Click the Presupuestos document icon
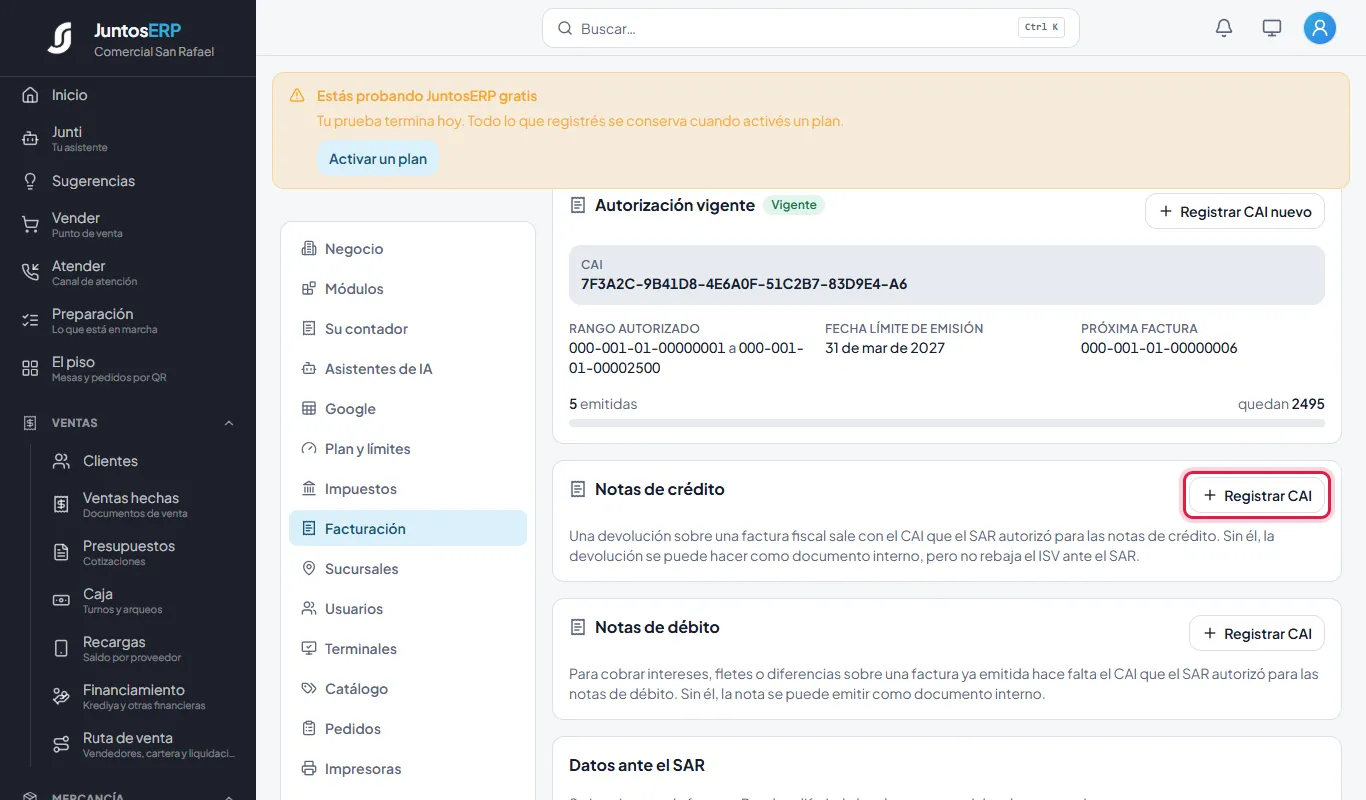This screenshot has width=1366, height=800. 61,553
